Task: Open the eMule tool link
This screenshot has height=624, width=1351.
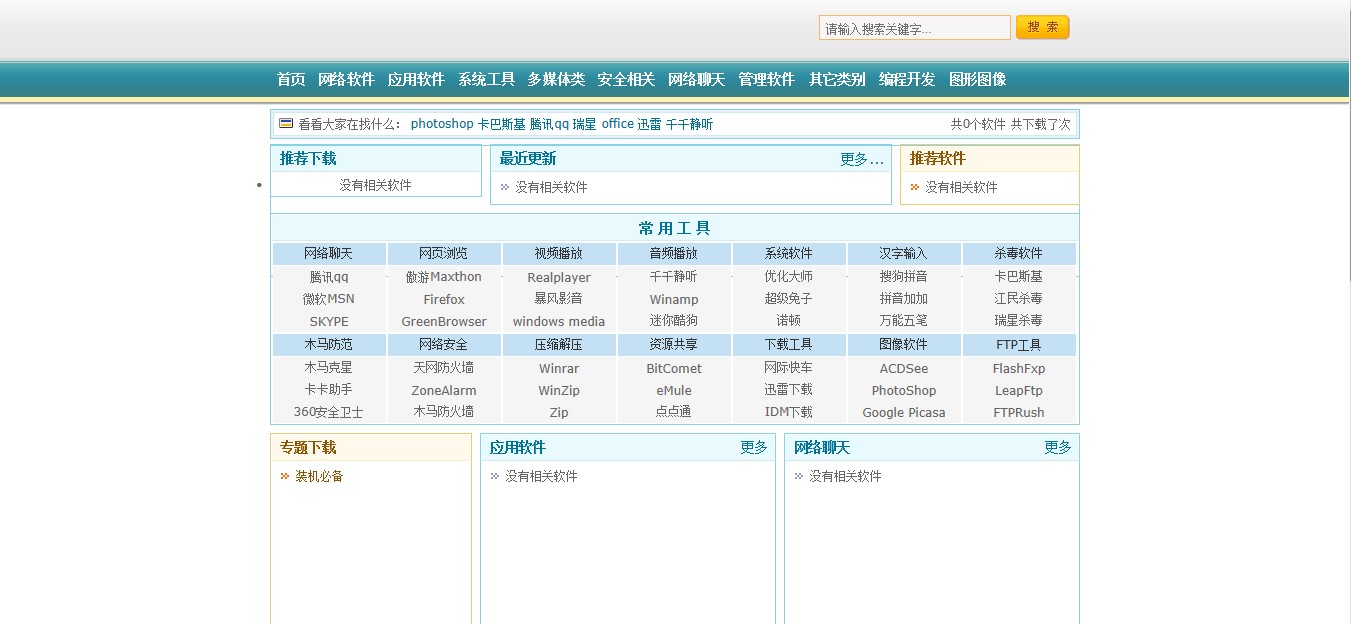Action: pyautogui.click(x=674, y=390)
